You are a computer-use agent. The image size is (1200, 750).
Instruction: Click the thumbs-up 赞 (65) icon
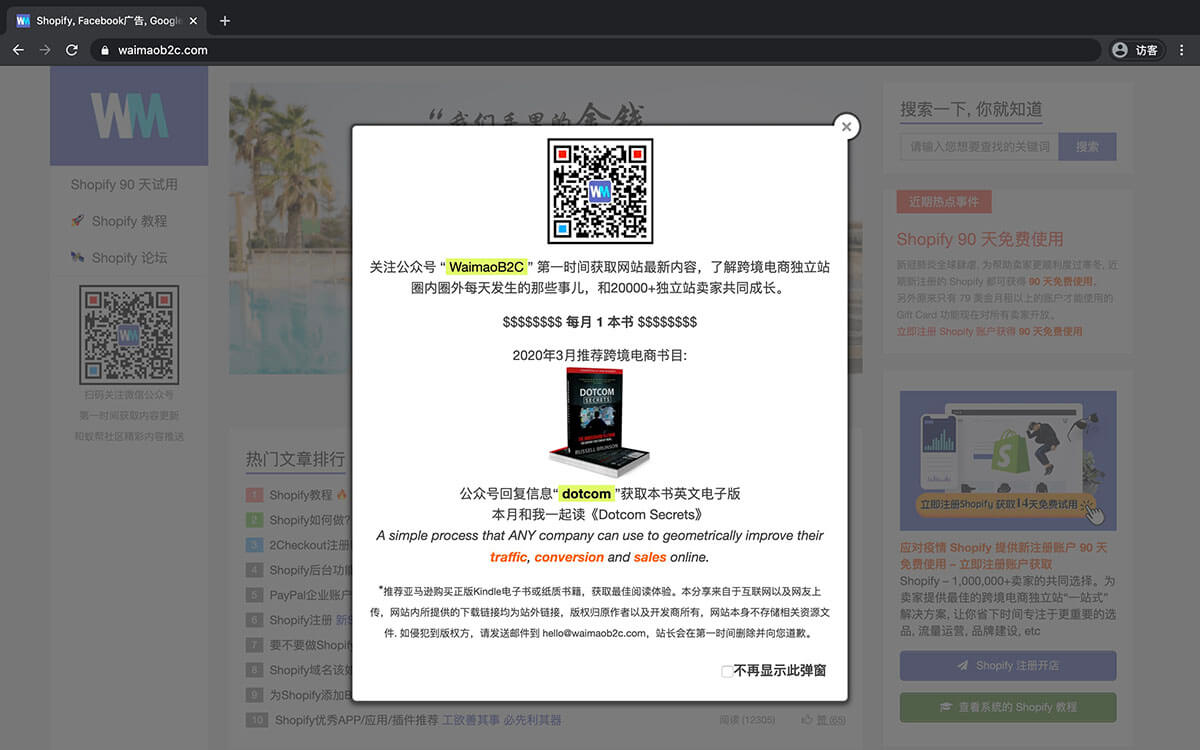(807, 719)
